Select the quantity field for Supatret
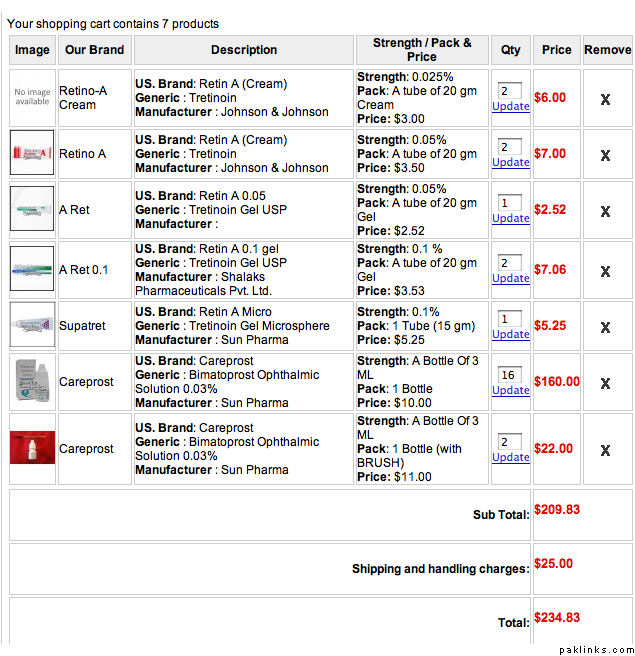The image size is (635, 656). (510, 319)
